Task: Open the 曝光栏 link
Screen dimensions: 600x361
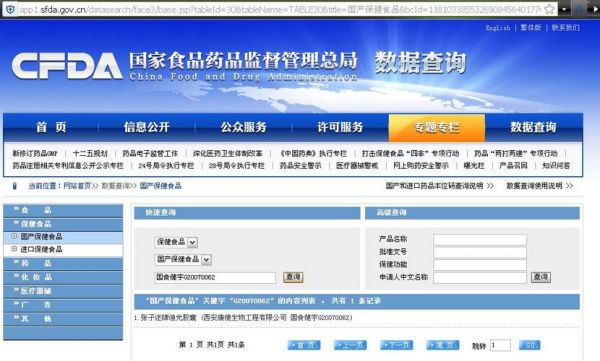Action: (x=474, y=166)
